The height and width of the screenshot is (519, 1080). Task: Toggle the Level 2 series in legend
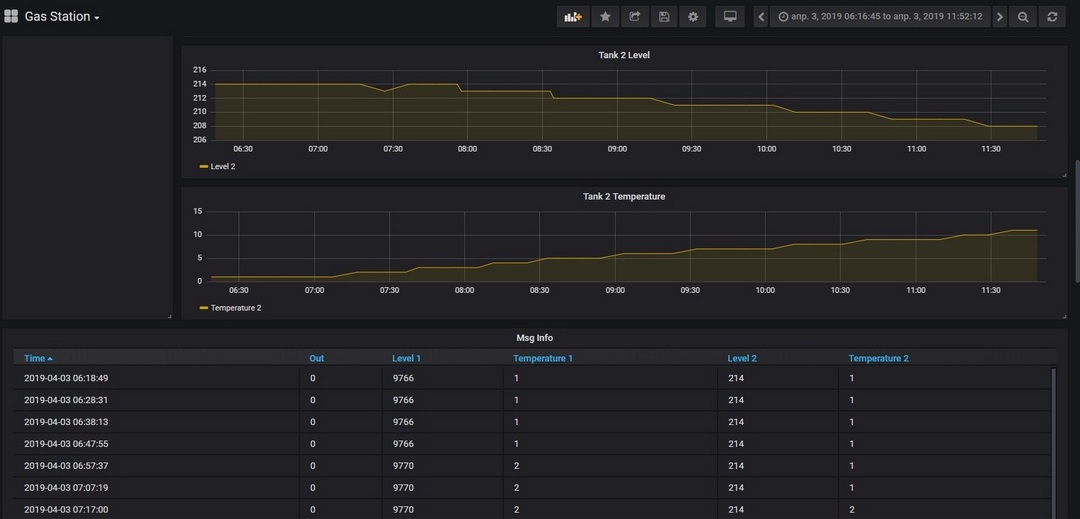click(x=222, y=167)
